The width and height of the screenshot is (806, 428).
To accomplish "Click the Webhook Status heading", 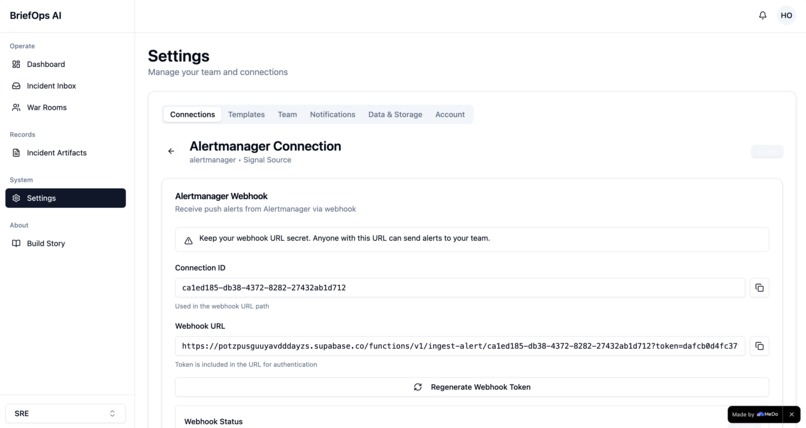I will [x=213, y=421].
